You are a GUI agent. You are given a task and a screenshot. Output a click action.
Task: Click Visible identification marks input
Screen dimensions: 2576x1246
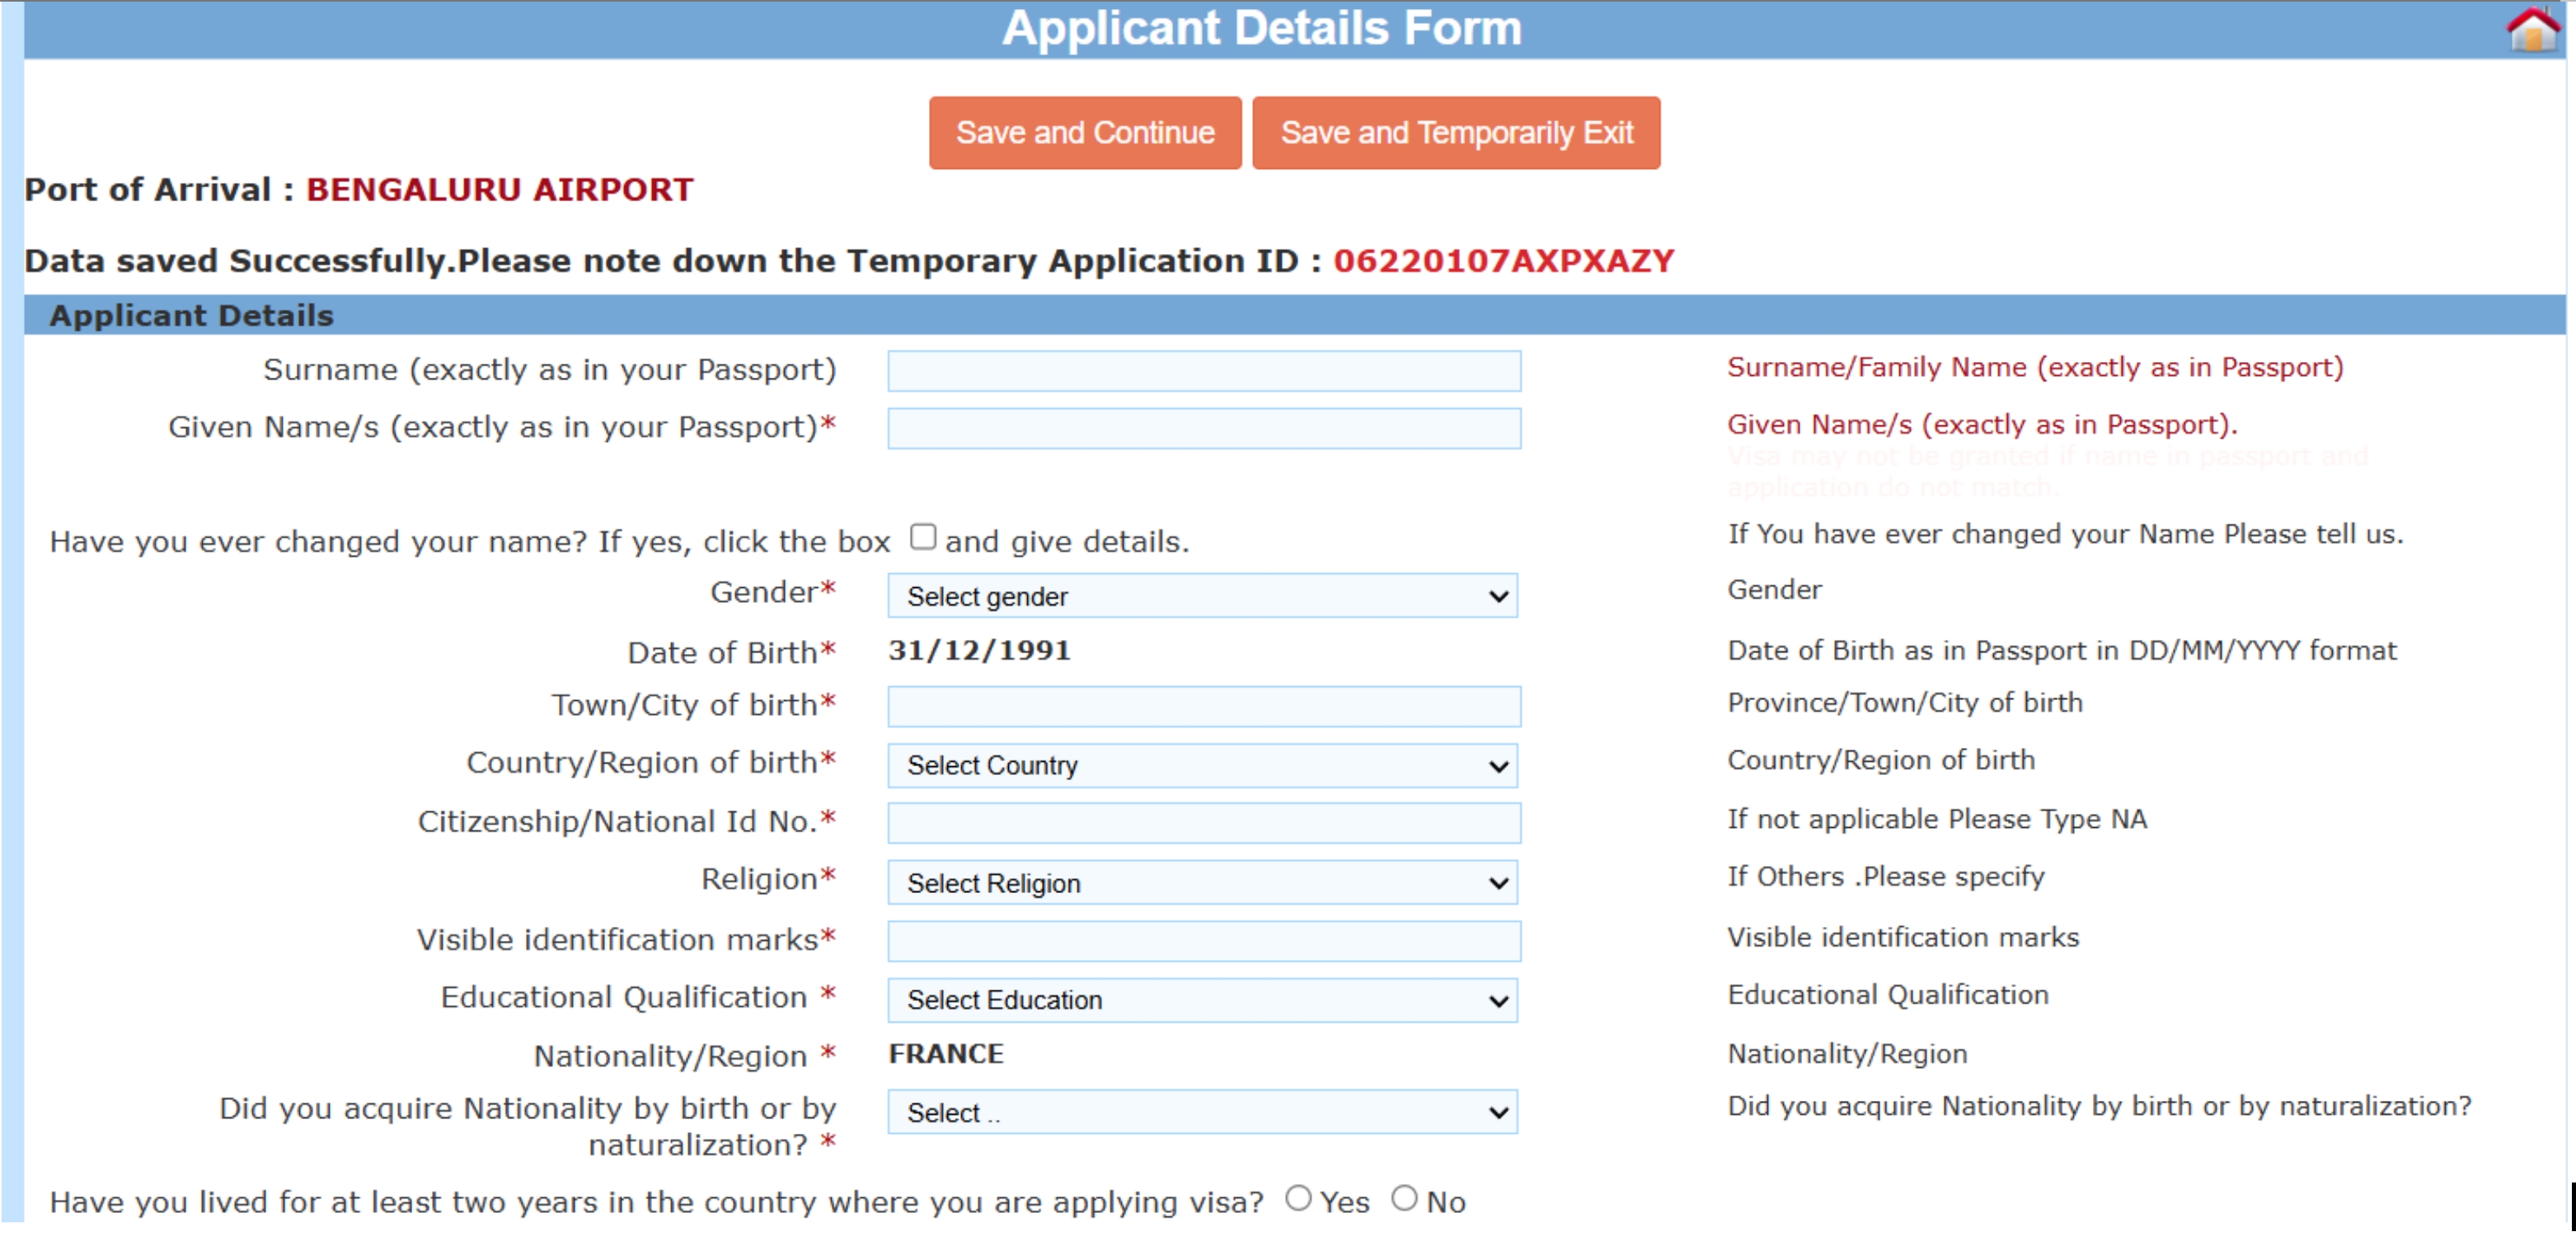pos(1203,941)
